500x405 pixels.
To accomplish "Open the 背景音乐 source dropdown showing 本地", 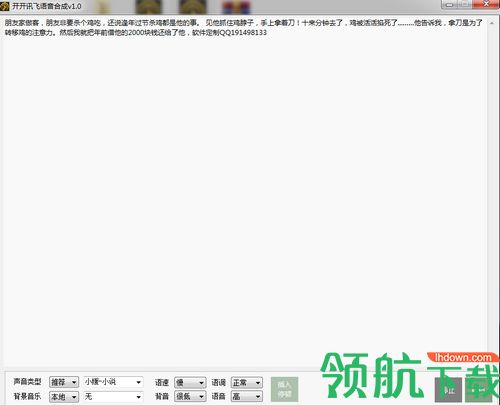I will click(64, 397).
